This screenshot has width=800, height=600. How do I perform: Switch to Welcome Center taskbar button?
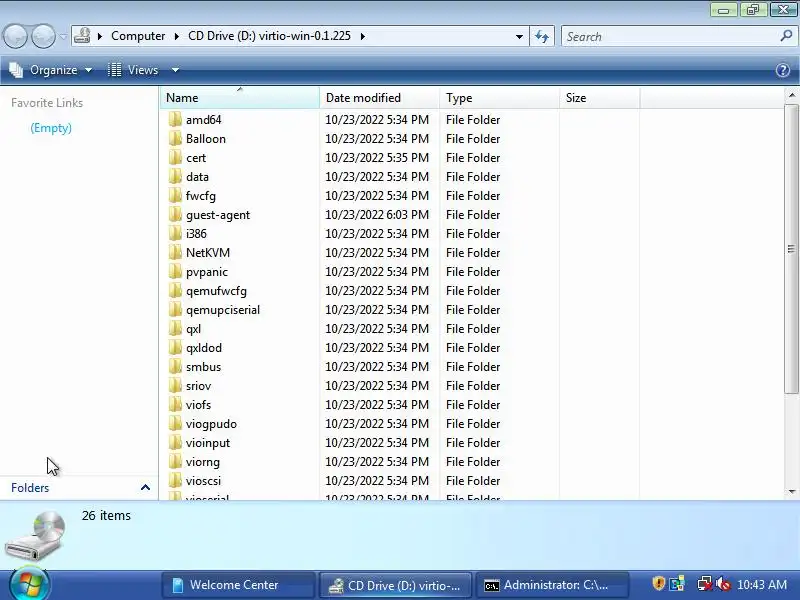tap(238, 585)
